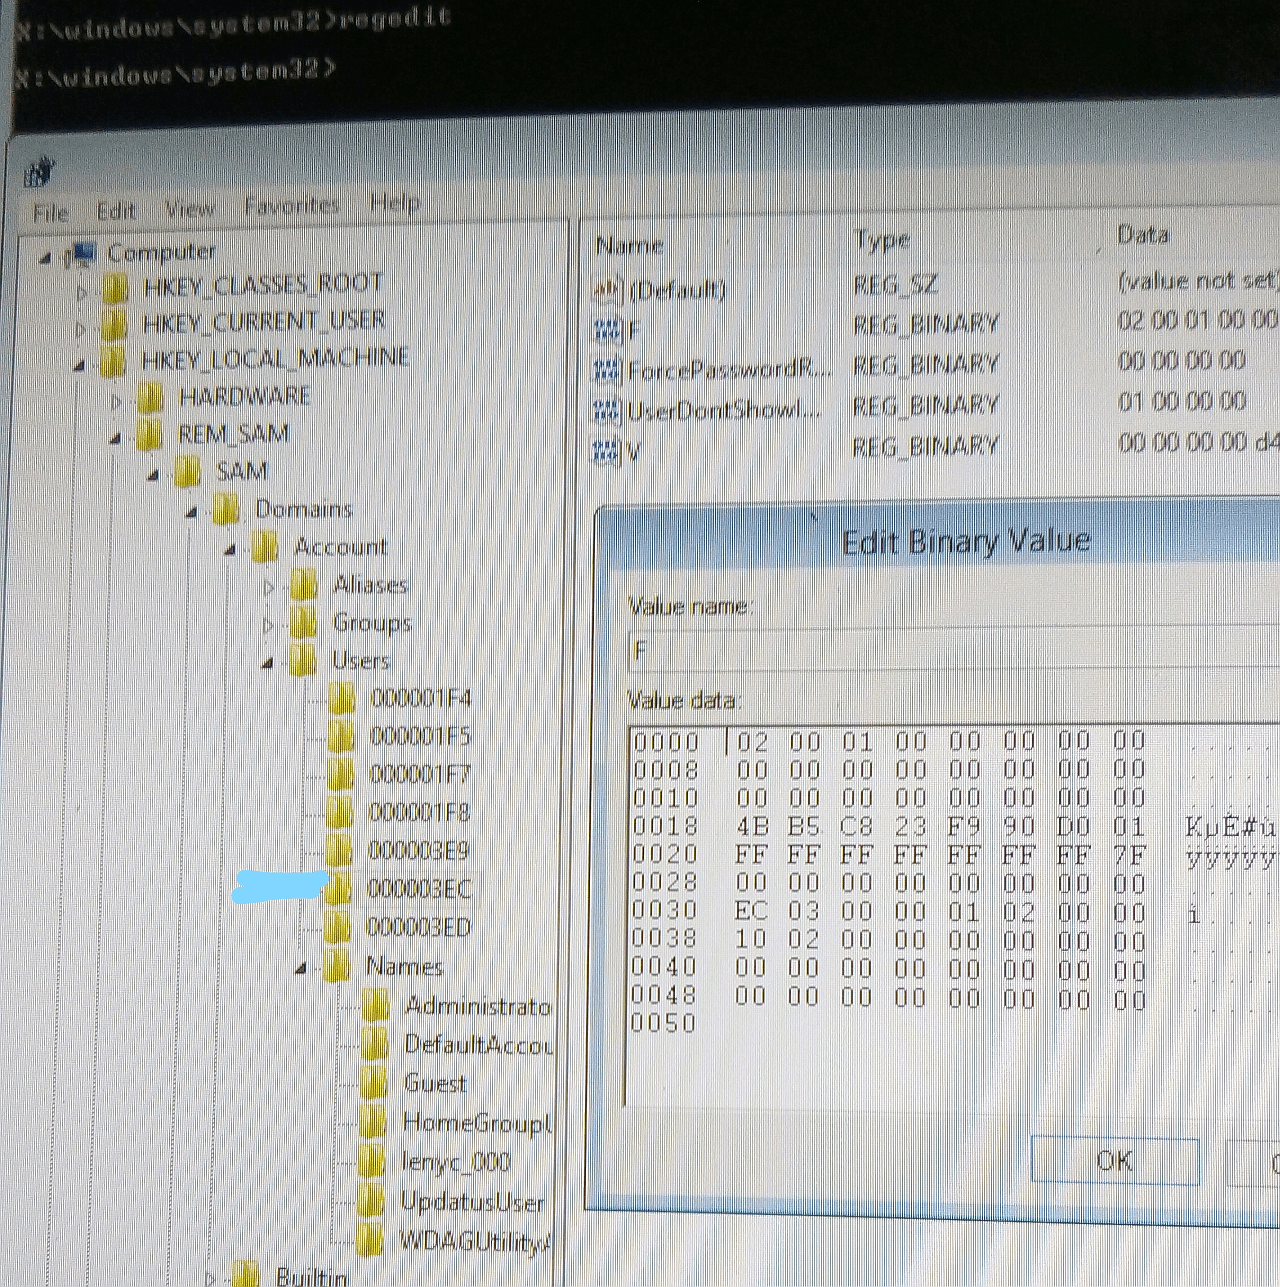
Task: Collapse the REM_SAM key
Action: click(x=115, y=438)
